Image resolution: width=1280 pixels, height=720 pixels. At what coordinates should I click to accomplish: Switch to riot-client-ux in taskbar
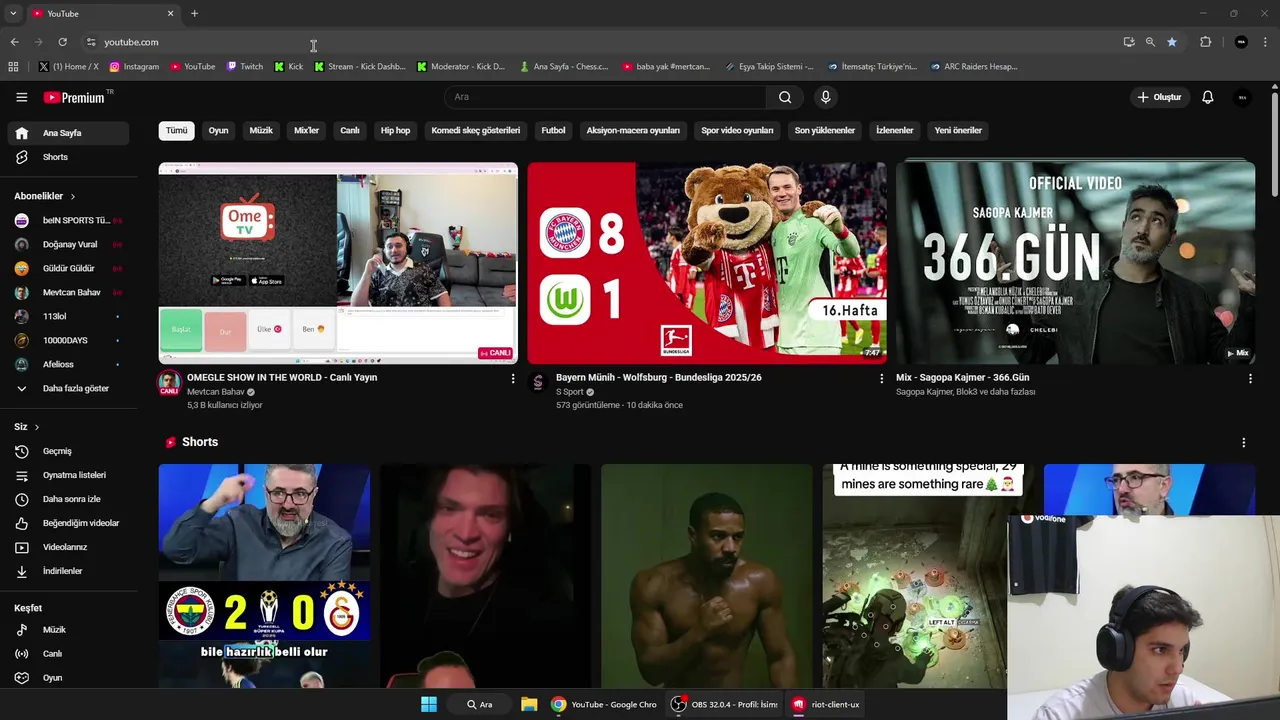(x=825, y=704)
